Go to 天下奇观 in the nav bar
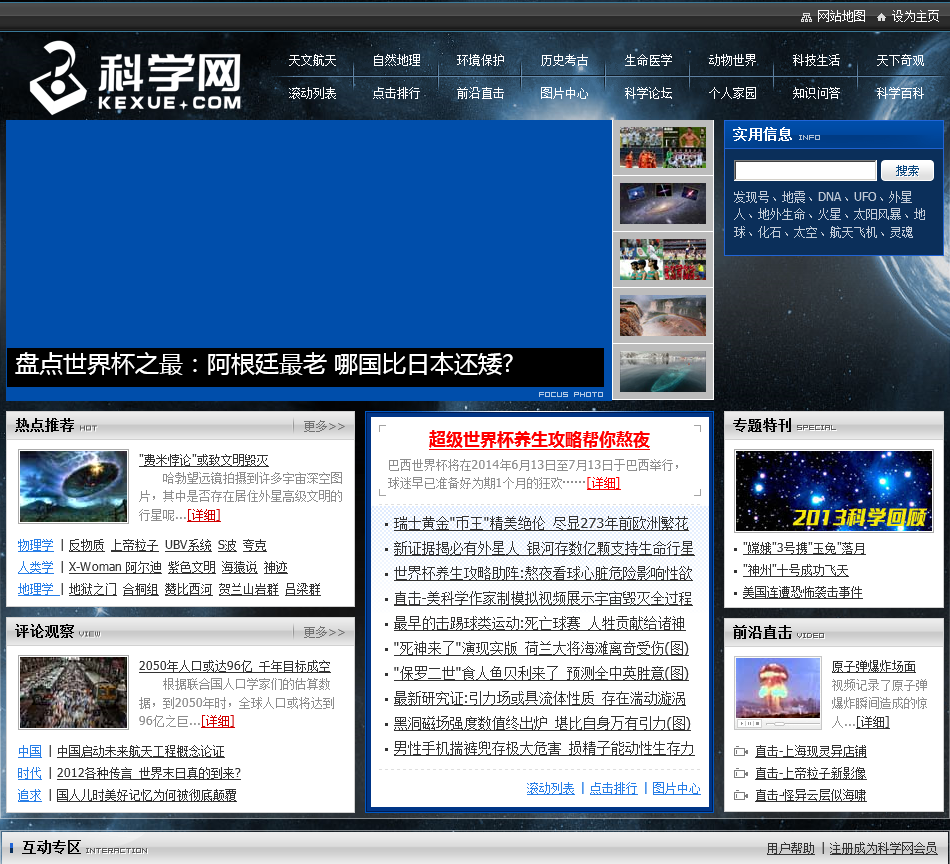950x864 pixels. click(x=900, y=60)
